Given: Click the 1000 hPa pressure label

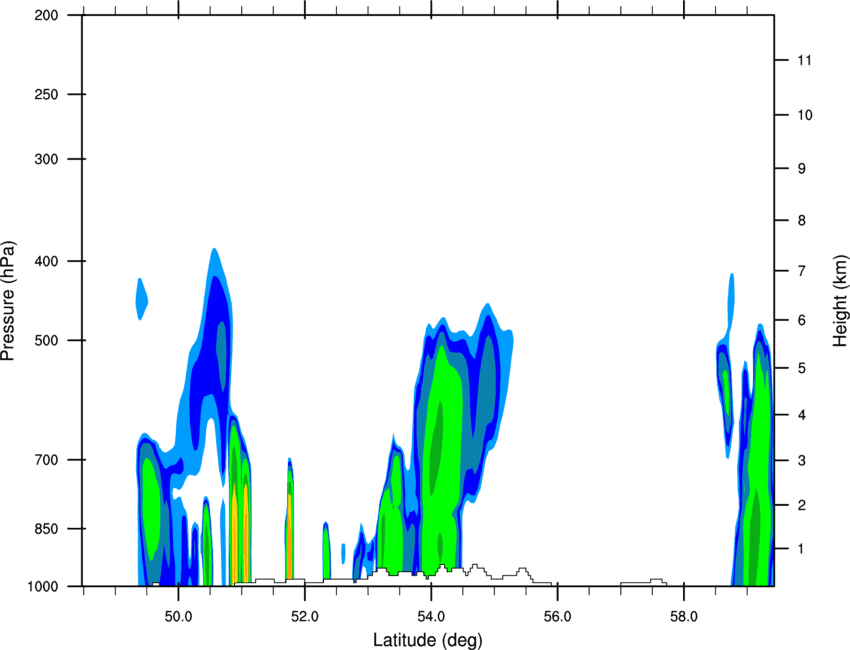Looking at the screenshot, I should coord(42,587).
